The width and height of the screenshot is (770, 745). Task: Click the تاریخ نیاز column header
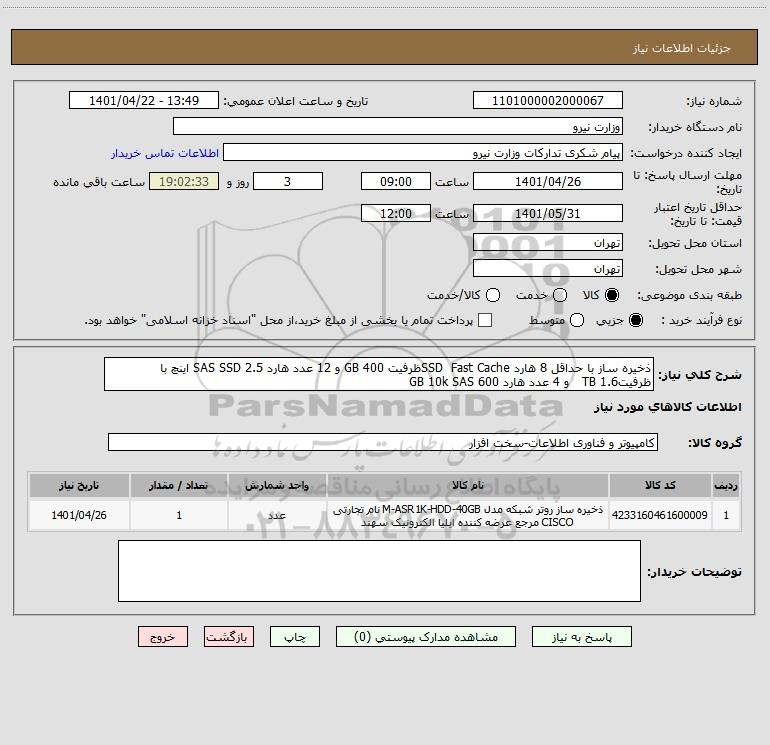point(79,485)
